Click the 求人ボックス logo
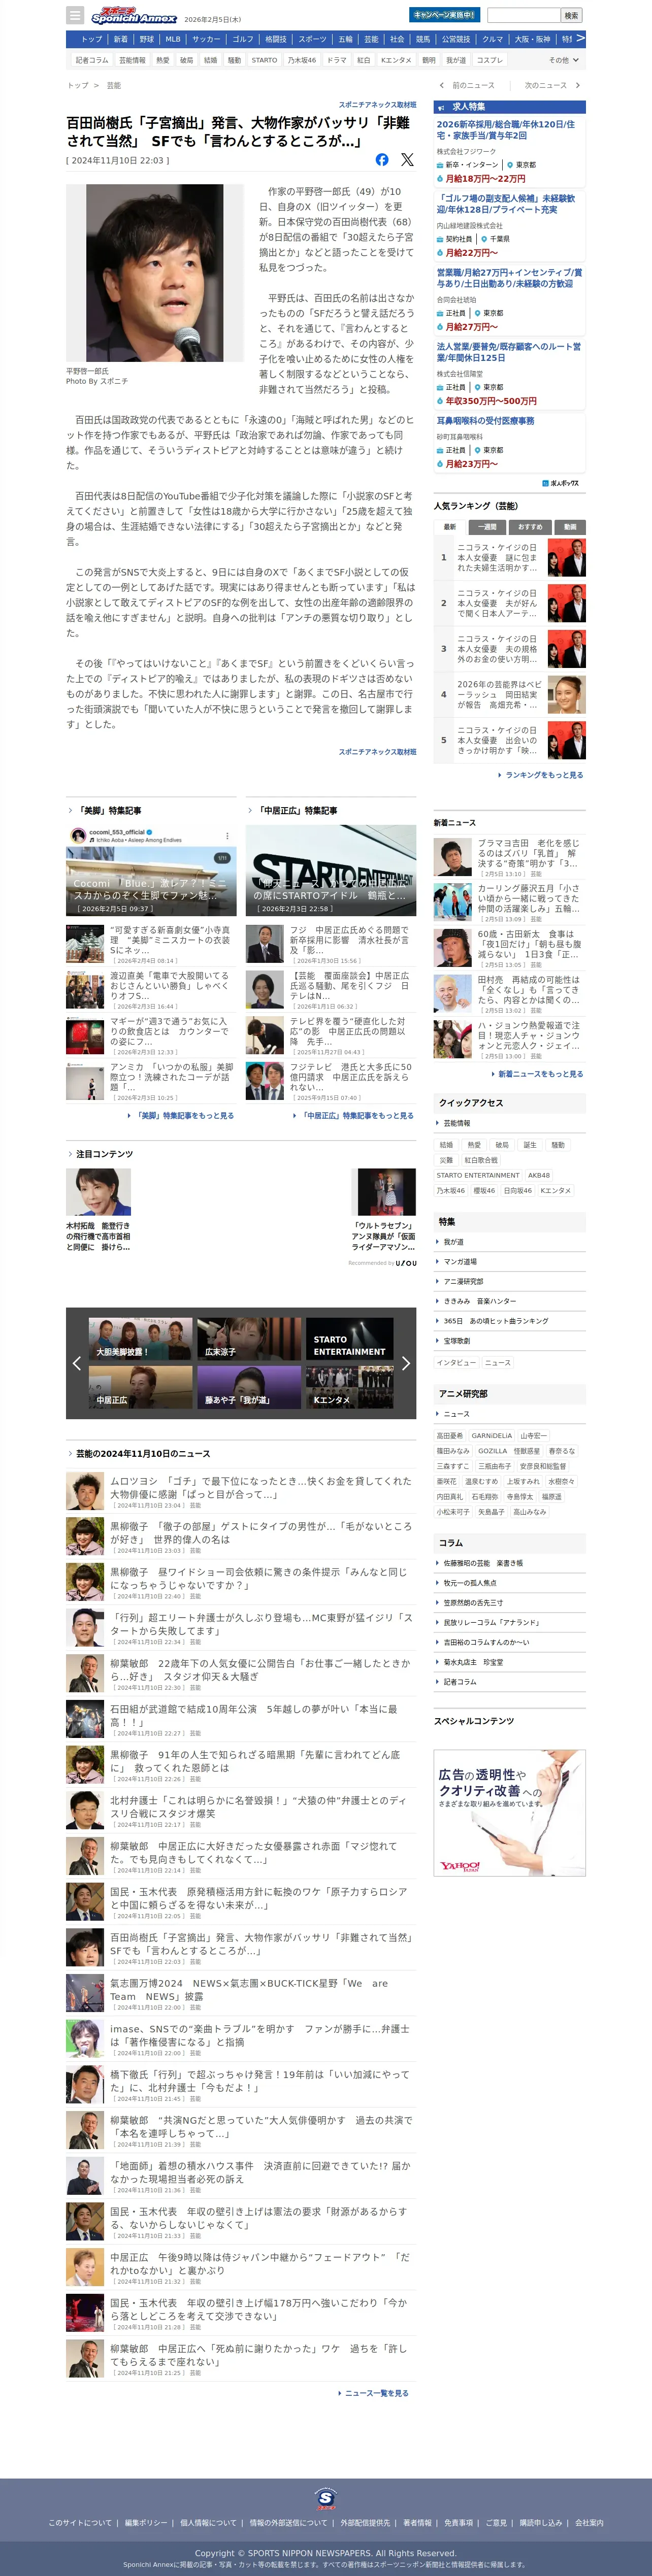The height and width of the screenshot is (2576, 652). click(560, 483)
